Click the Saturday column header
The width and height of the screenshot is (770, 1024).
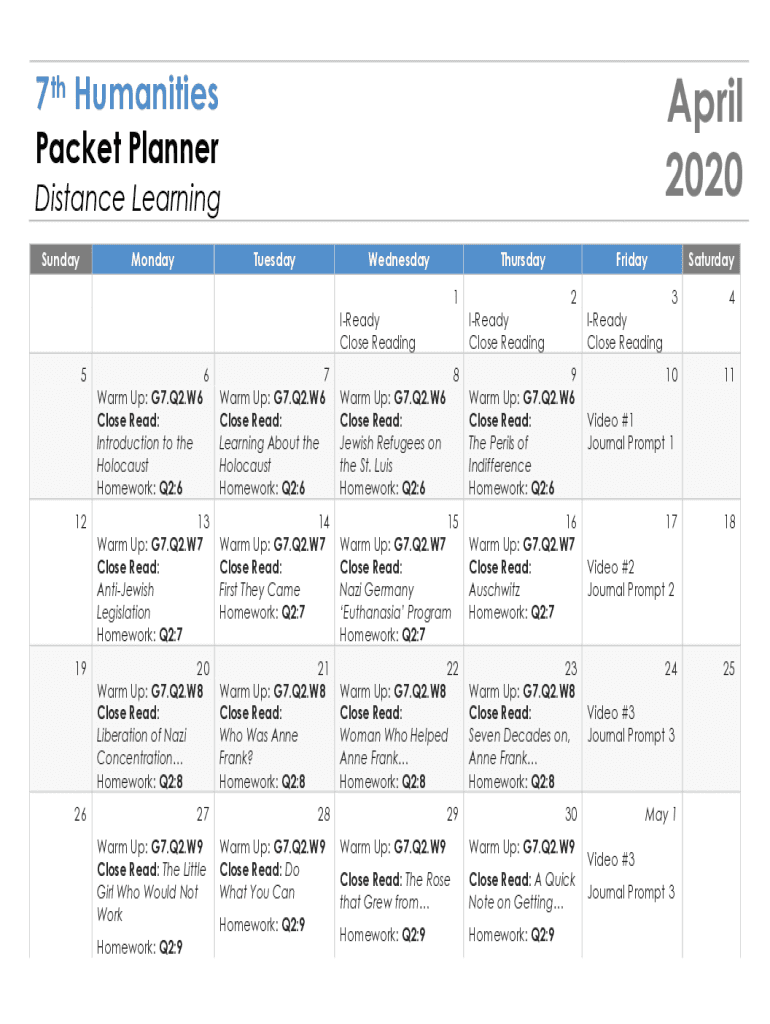[711, 260]
